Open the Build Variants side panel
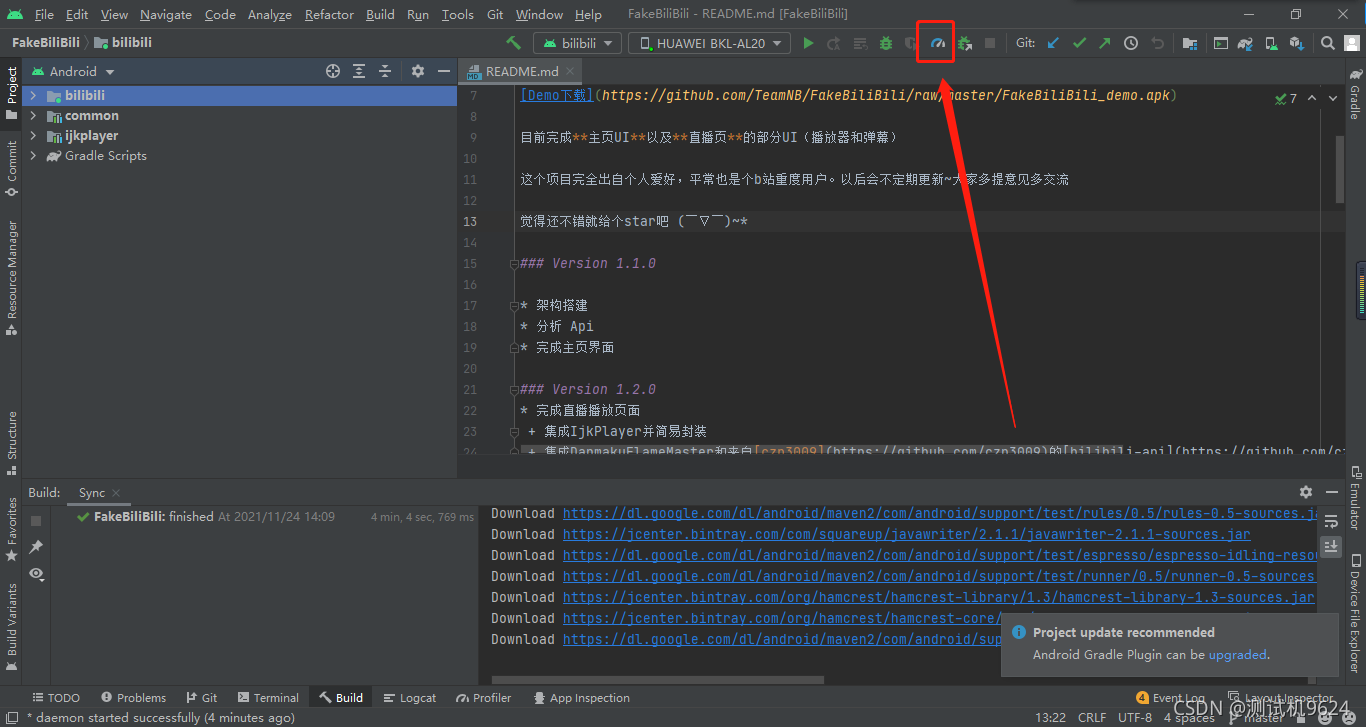1366x727 pixels. 11,626
